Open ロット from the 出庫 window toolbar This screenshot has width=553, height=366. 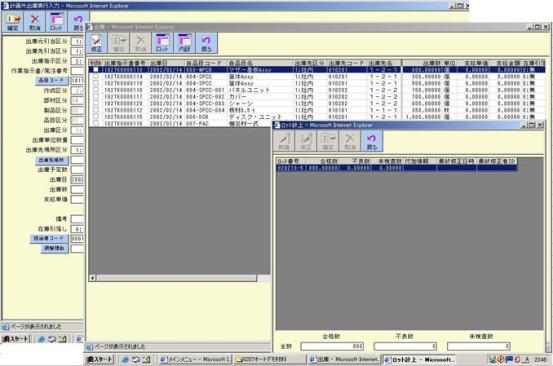(x=162, y=43)
